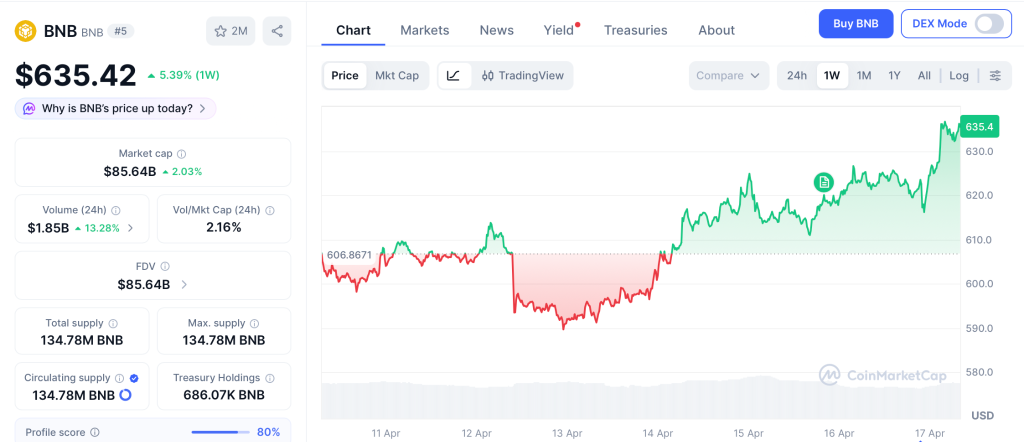Viewport: 1024px width, 442px height.
Task: Click the green news event marker on chart
Action: tap(823, 181)
